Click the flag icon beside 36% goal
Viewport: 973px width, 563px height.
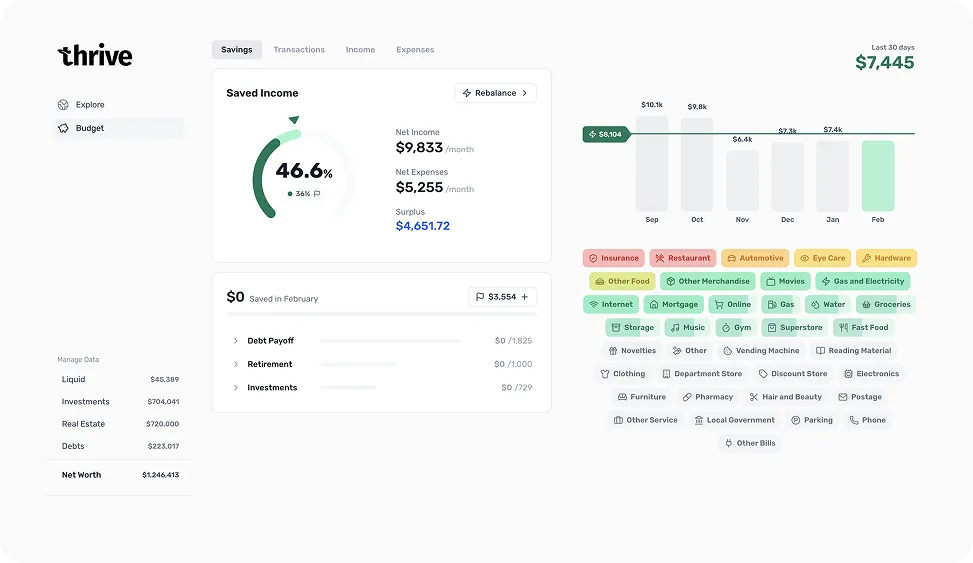point(317,194)
